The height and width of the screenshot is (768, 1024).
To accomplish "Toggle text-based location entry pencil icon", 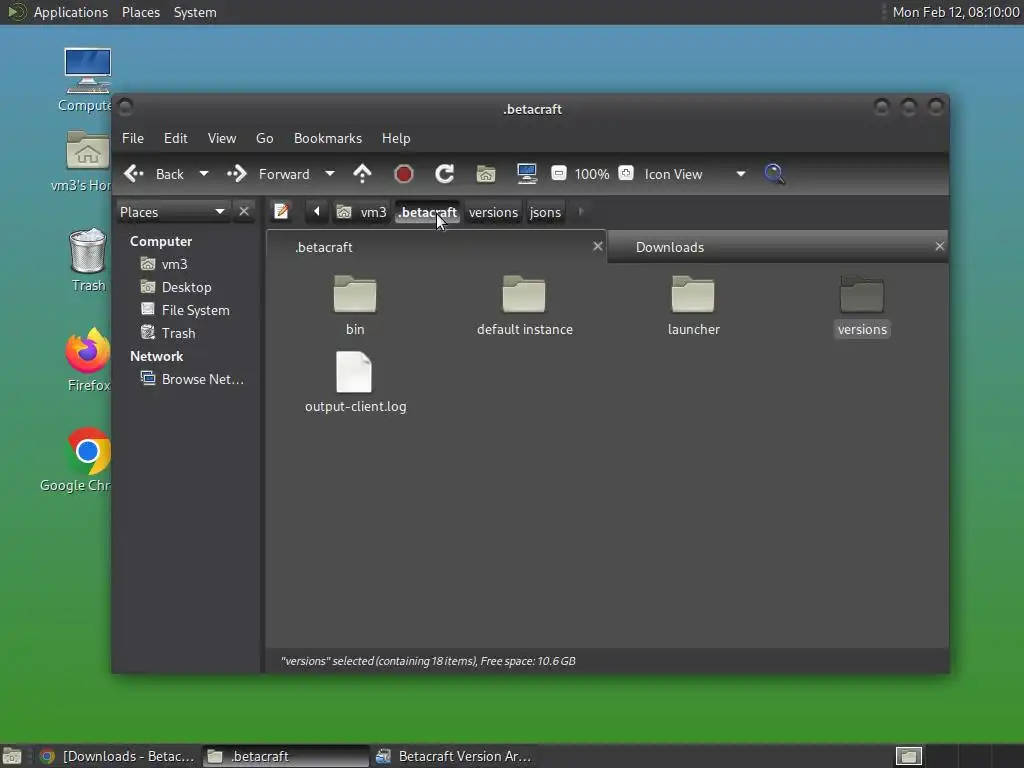I will (281, 212).
